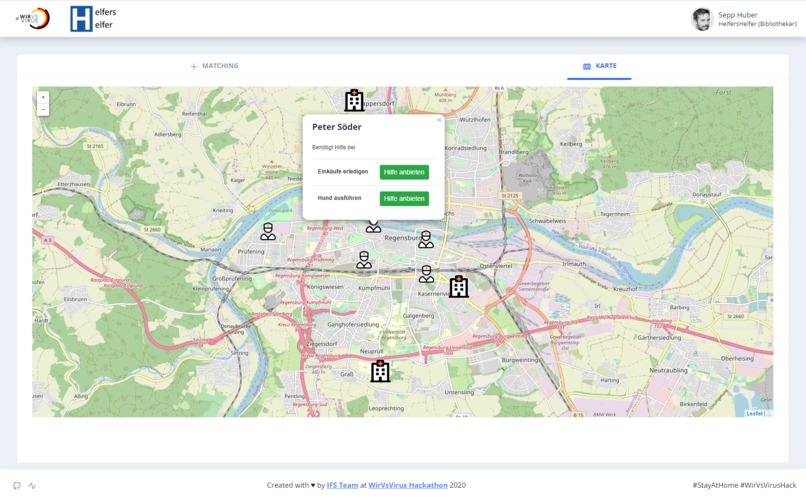Open the helper marker near Prüfening
Image resolution: width=806 pixels, height=500 pixels.
click(x=268, y=232)
